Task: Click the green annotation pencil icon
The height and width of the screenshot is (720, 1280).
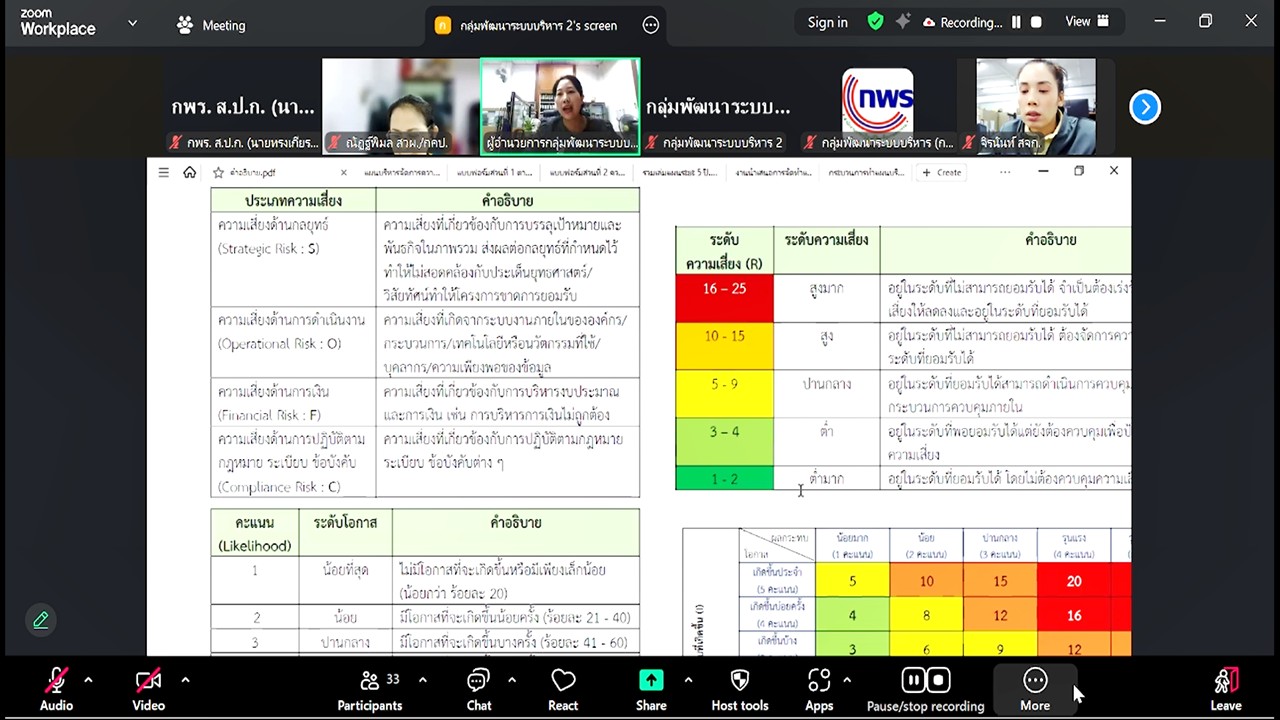Action: (x=41, y=621)
